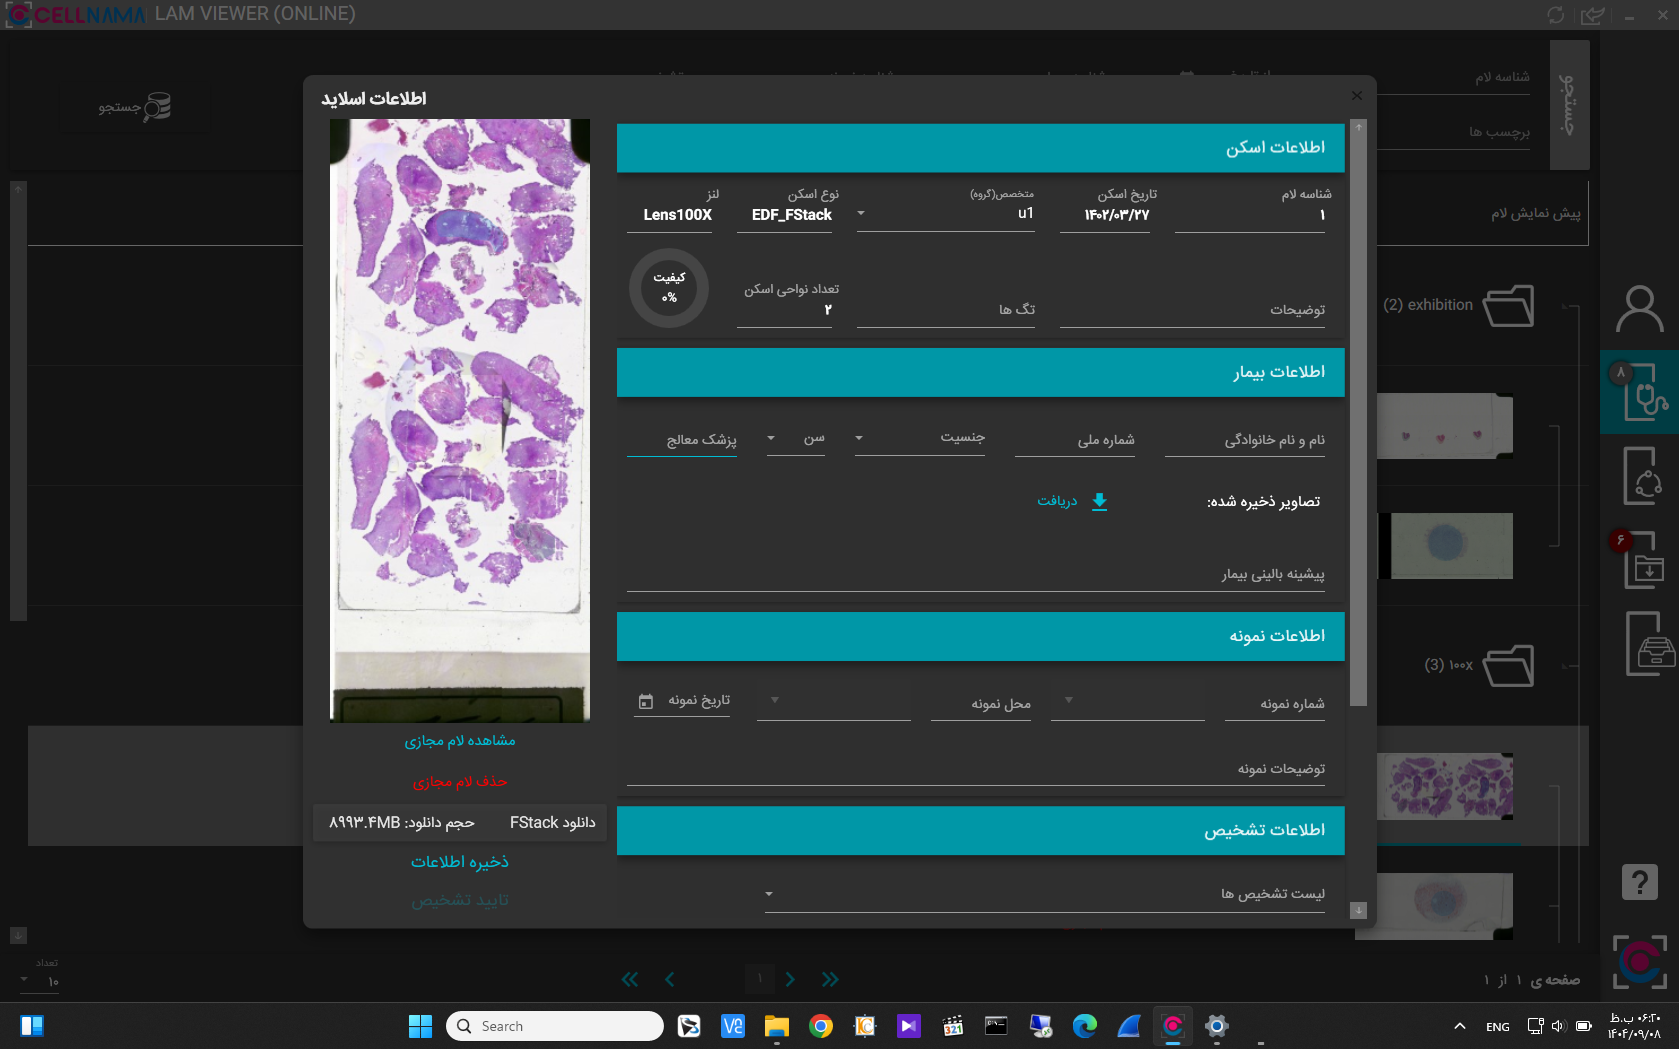Switch to the vertical جستجو search tab
This screenshot has width=1679, height=1049.
(x=1569, y=103)
